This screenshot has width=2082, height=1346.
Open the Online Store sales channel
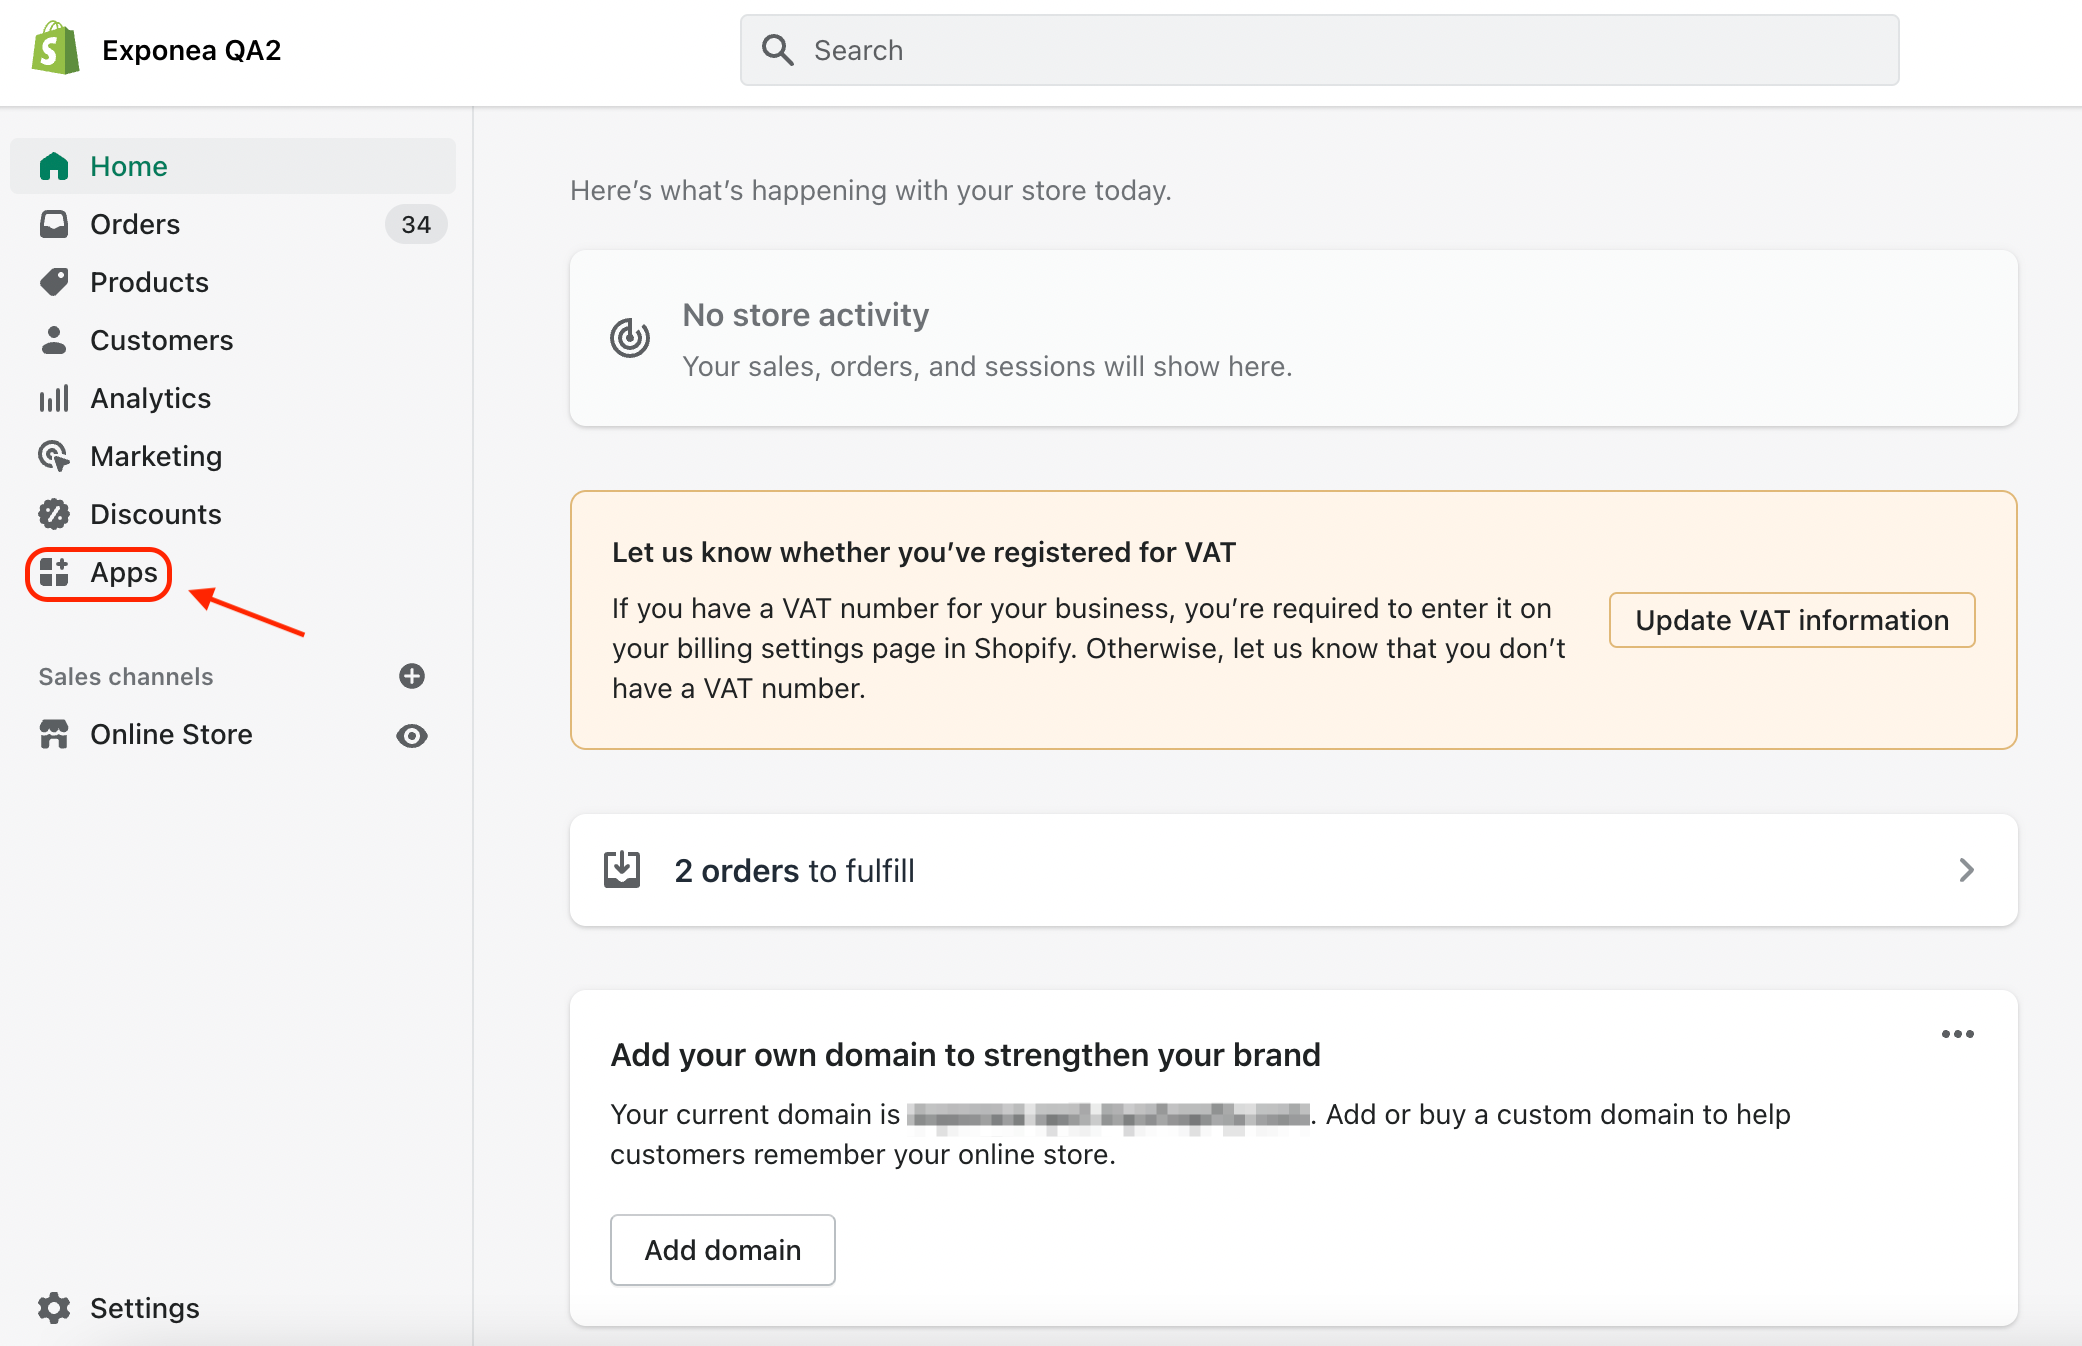tap(171, 734)
